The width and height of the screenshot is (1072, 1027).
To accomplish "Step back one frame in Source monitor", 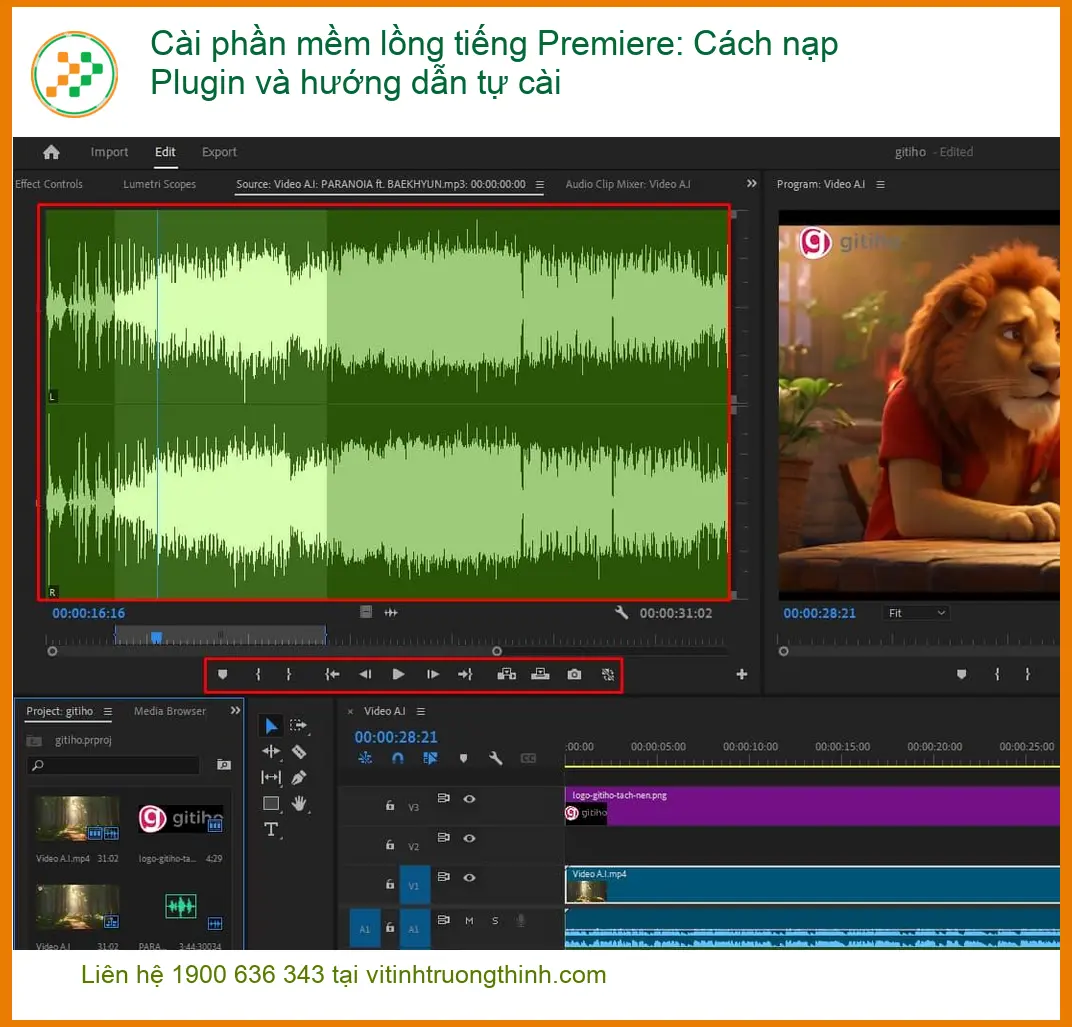I will click(x=365, y=674).
